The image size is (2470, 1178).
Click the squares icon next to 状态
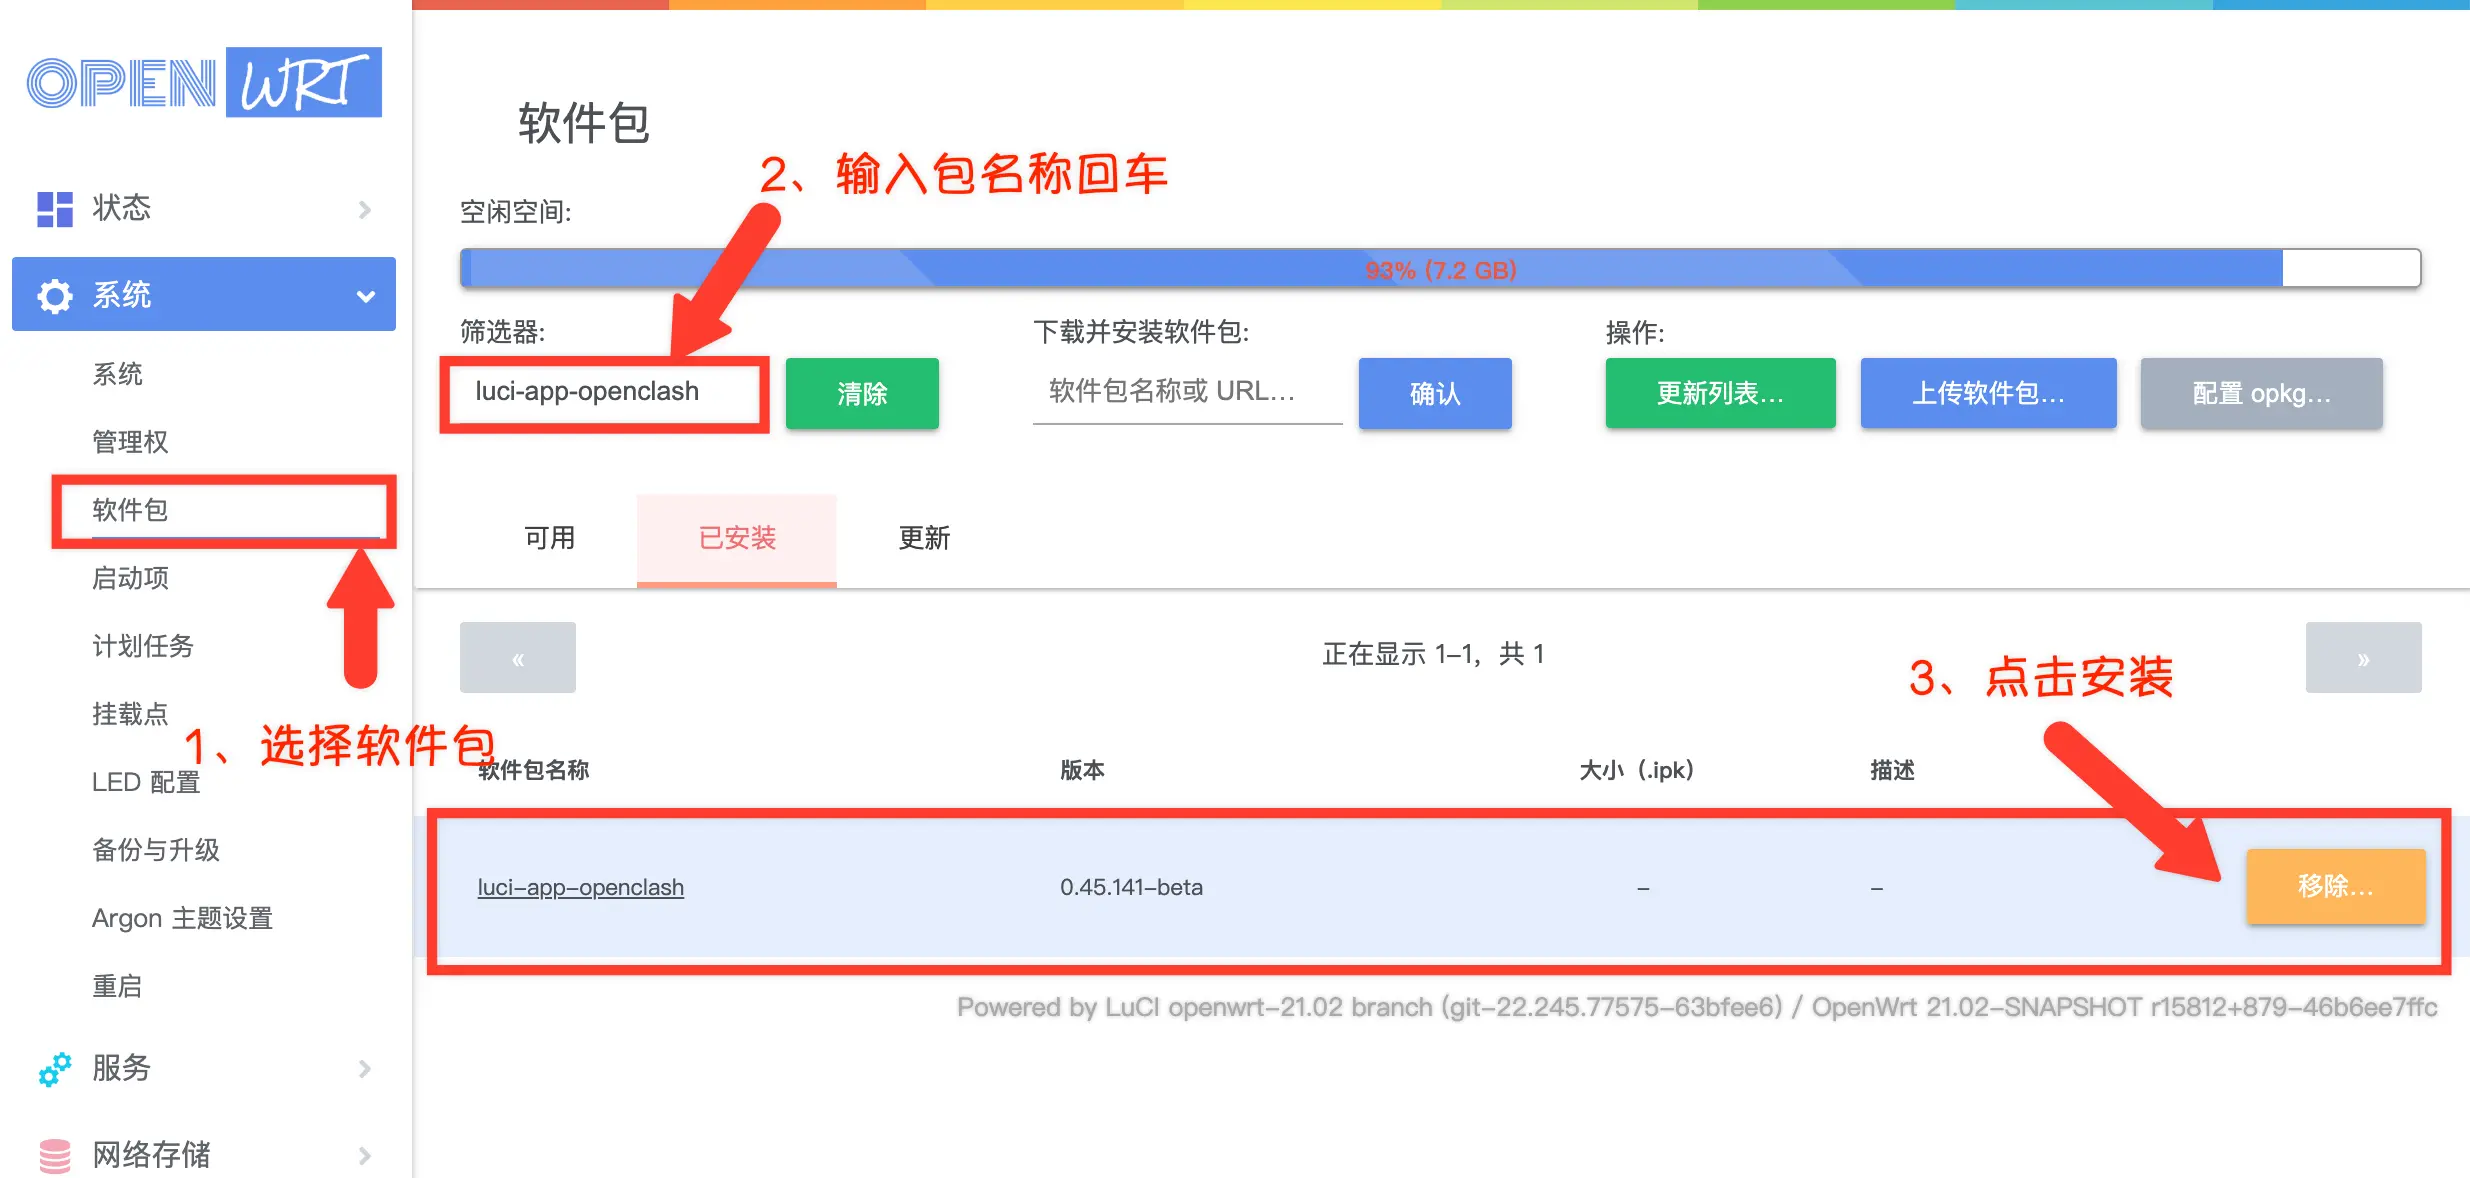point(55,208)
